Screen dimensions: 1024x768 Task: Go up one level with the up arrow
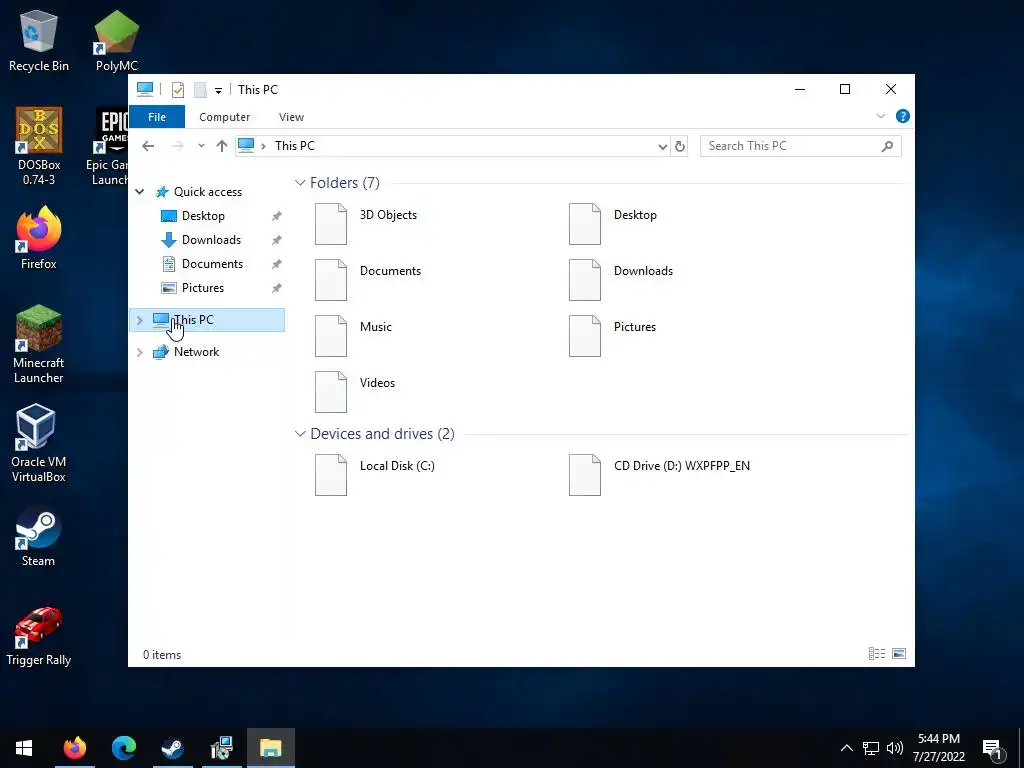coord(222,146)
